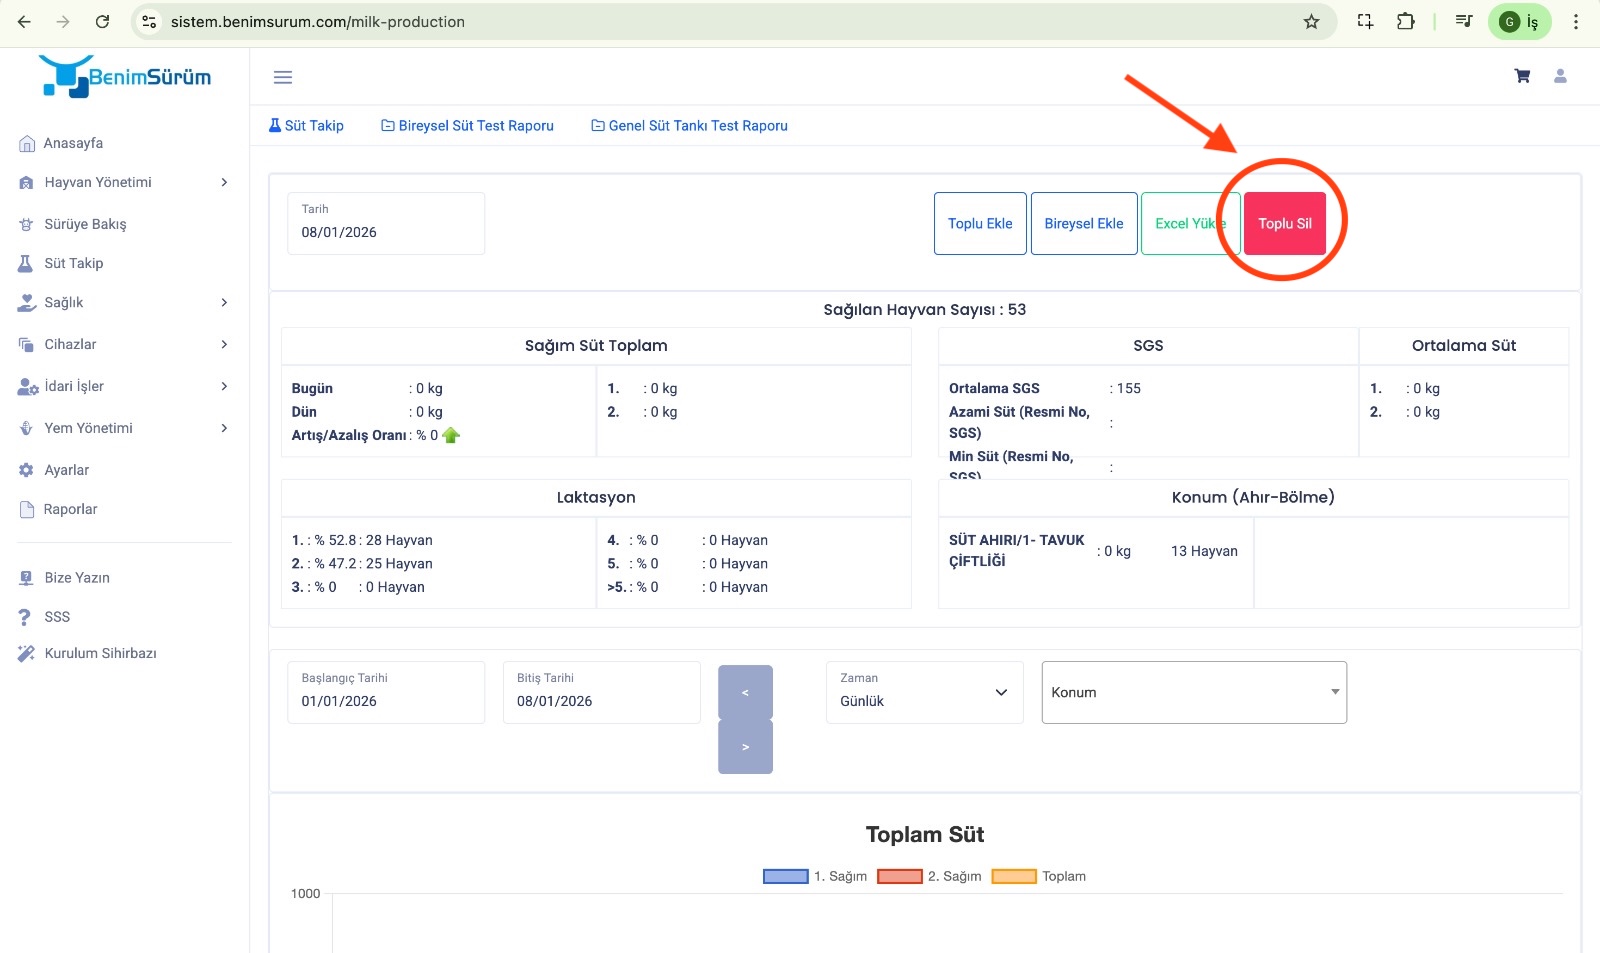Screen dimensions: 1600x953
Task: Click the previous period '<' button
Action: (x=745, y=692)
